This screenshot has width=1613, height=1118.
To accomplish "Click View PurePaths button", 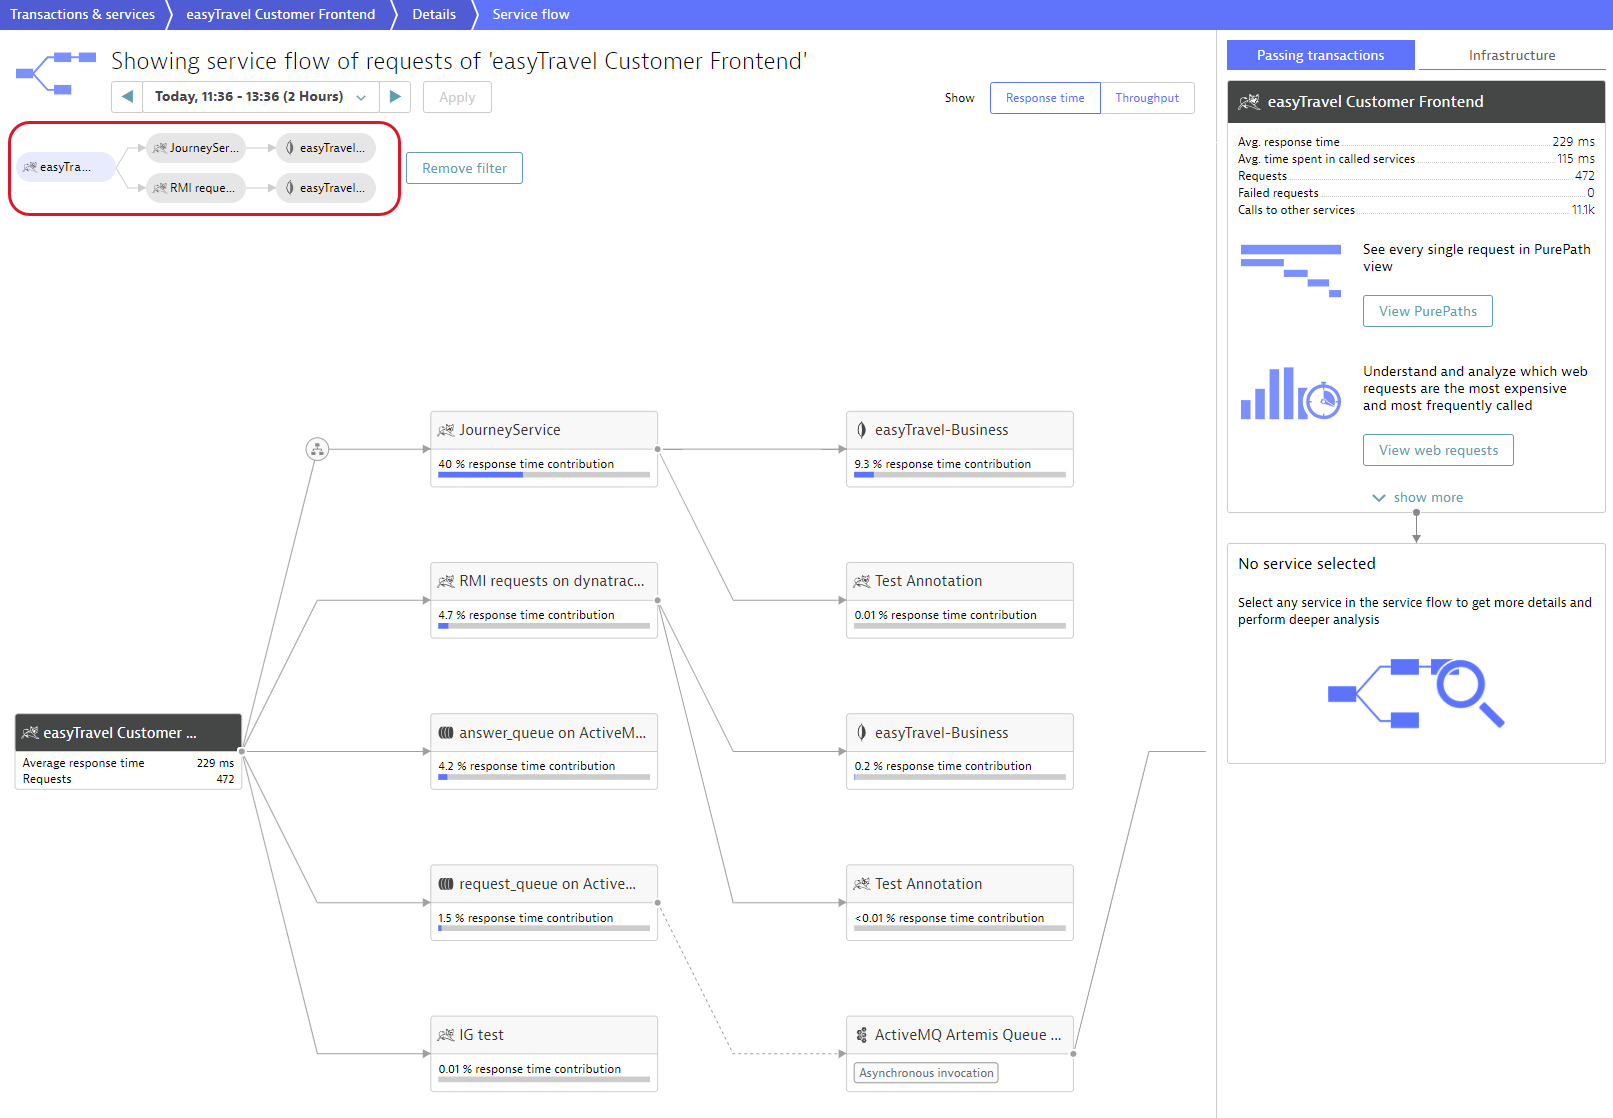I will point(1427,311).
